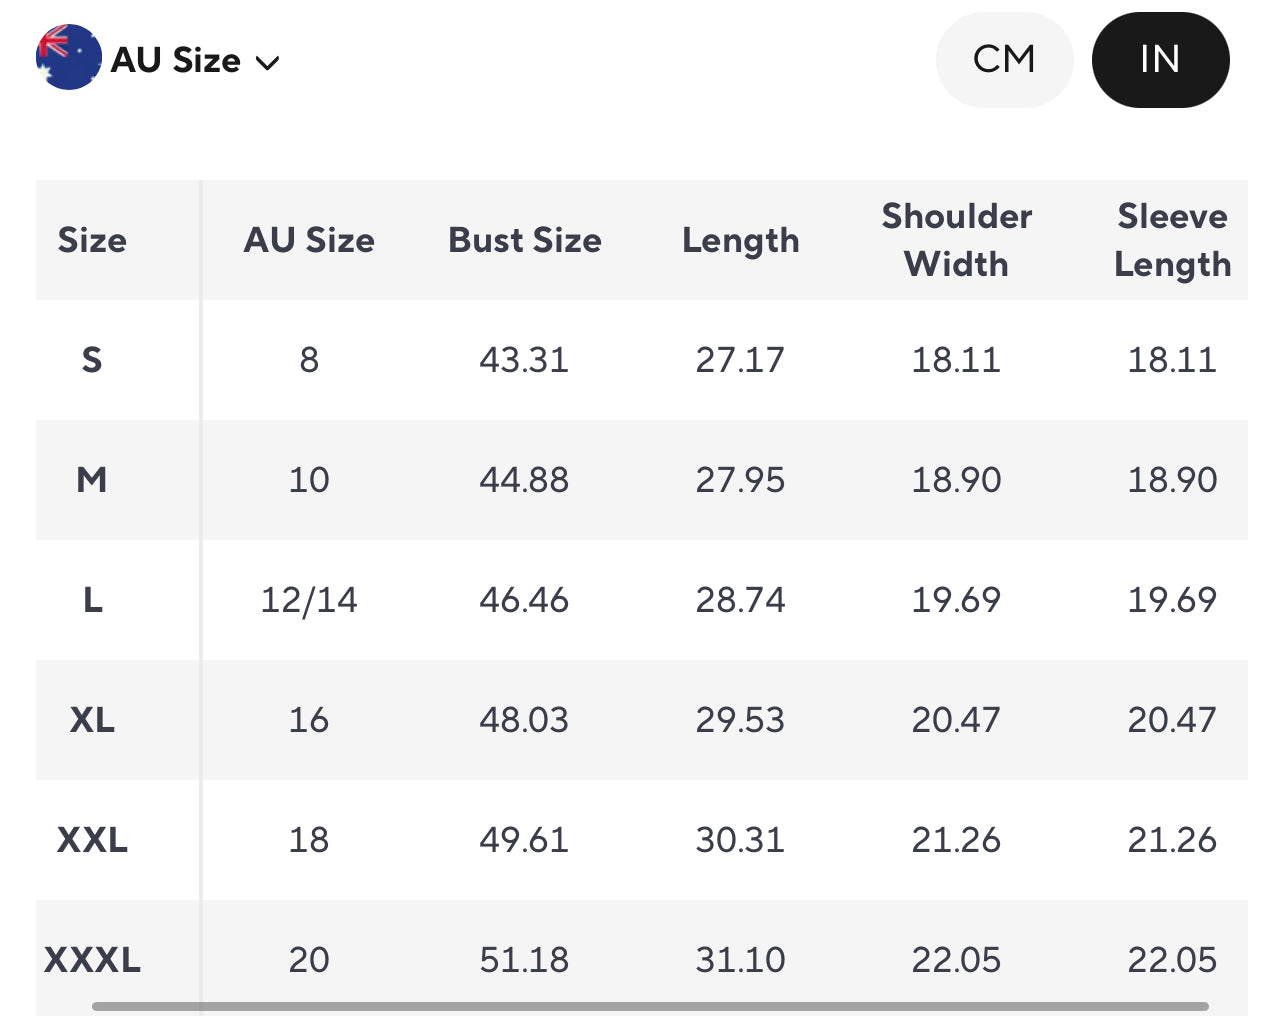Click the Size column header
Image resolution: width=1284 pixels, height=1016 pixels.
click(92, 240)
